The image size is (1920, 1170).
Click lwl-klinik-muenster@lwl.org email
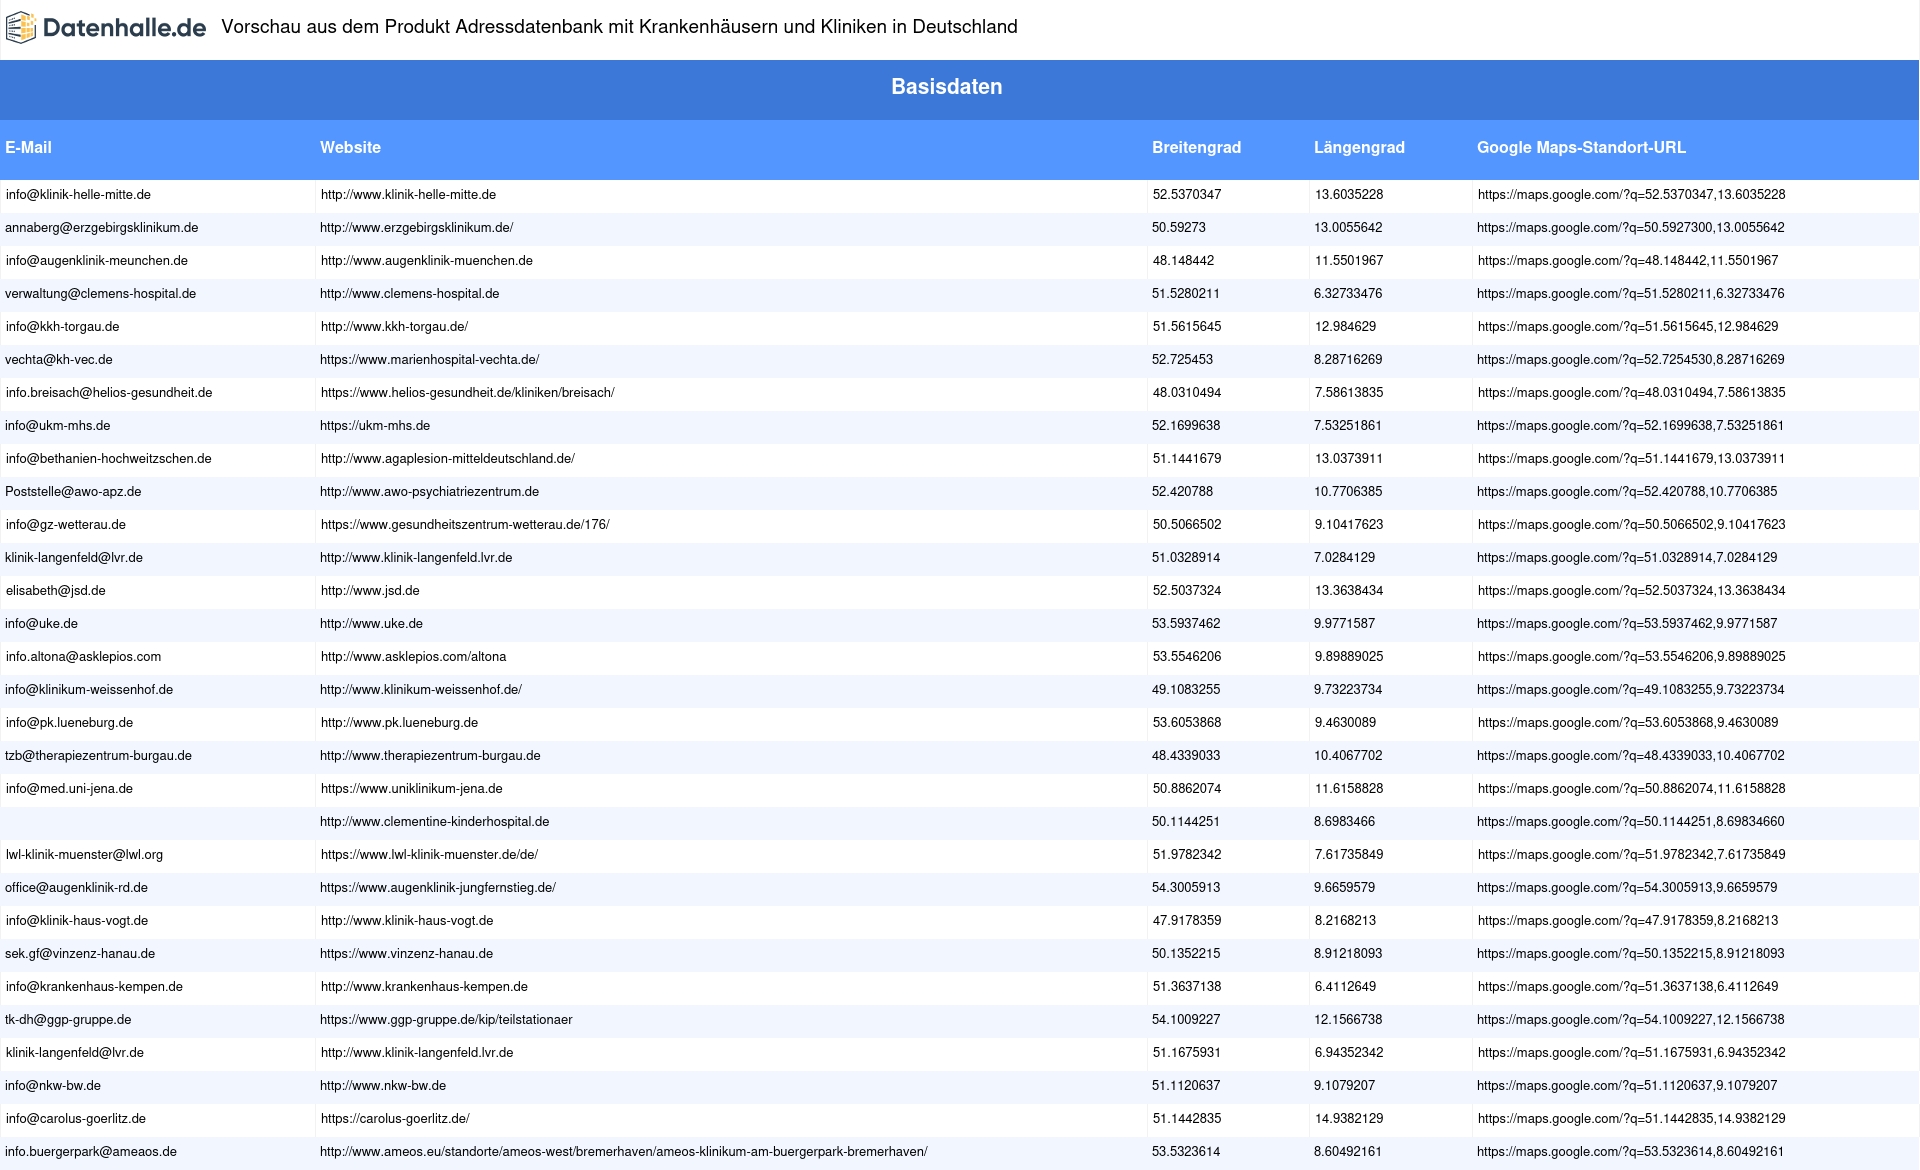pos(84,855)
